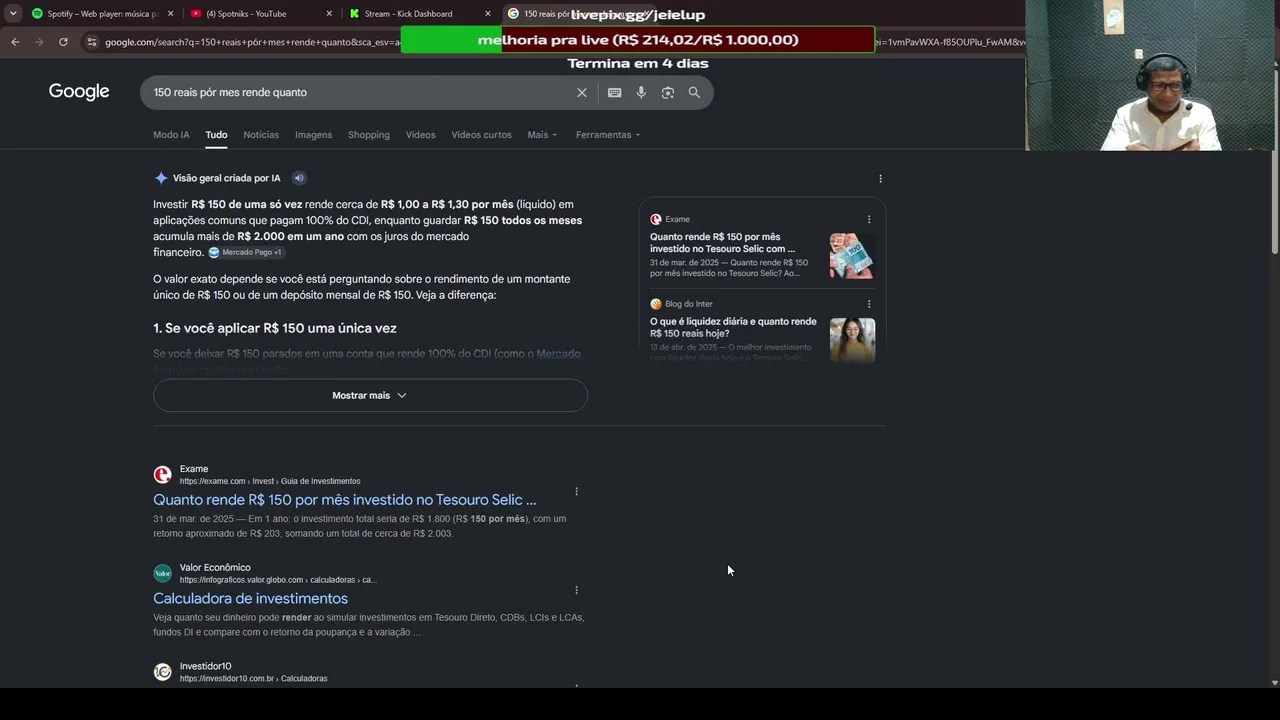Click 'Visão geral criada por IA' label
This screenshot has width=1280, height=720.
[227, 178]
